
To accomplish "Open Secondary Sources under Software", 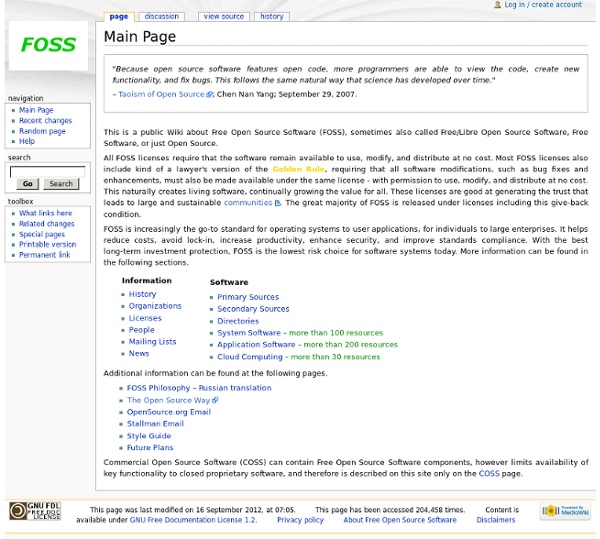I will pyautogui.click(x=253, y=309).
